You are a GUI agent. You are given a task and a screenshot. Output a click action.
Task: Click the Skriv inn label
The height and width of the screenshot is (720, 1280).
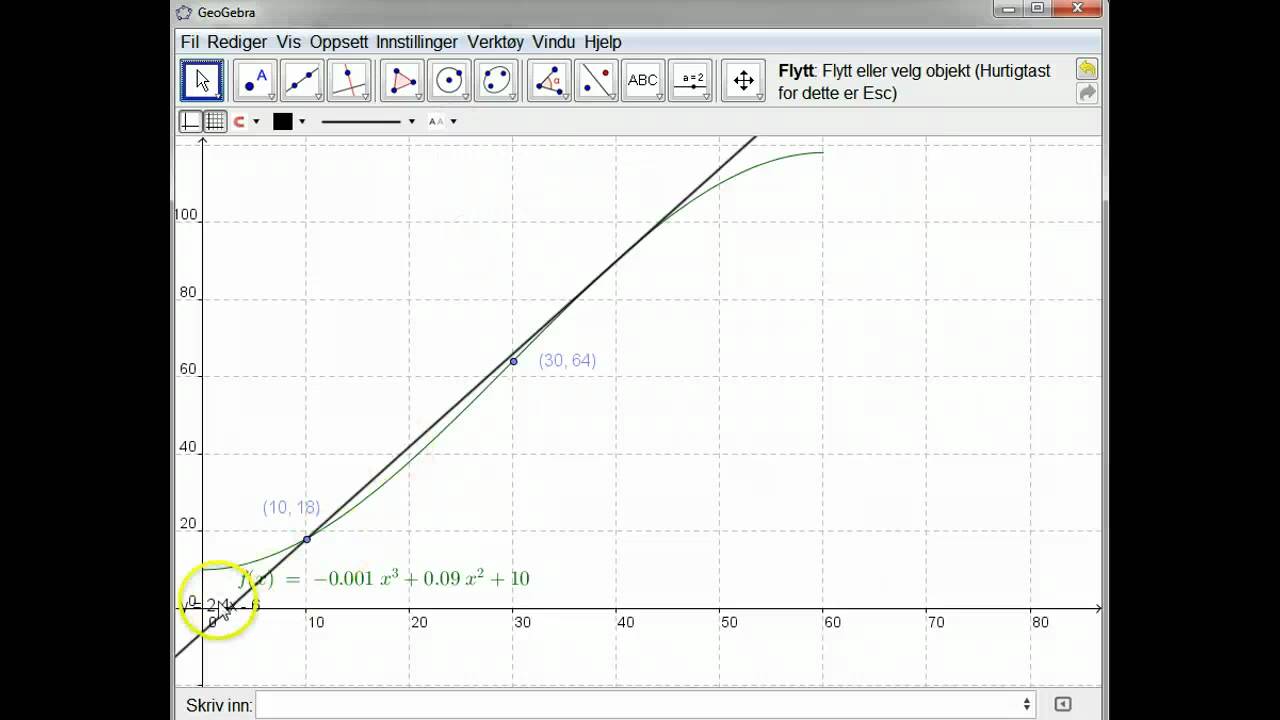pyautogui.click(x=219, y=706)
